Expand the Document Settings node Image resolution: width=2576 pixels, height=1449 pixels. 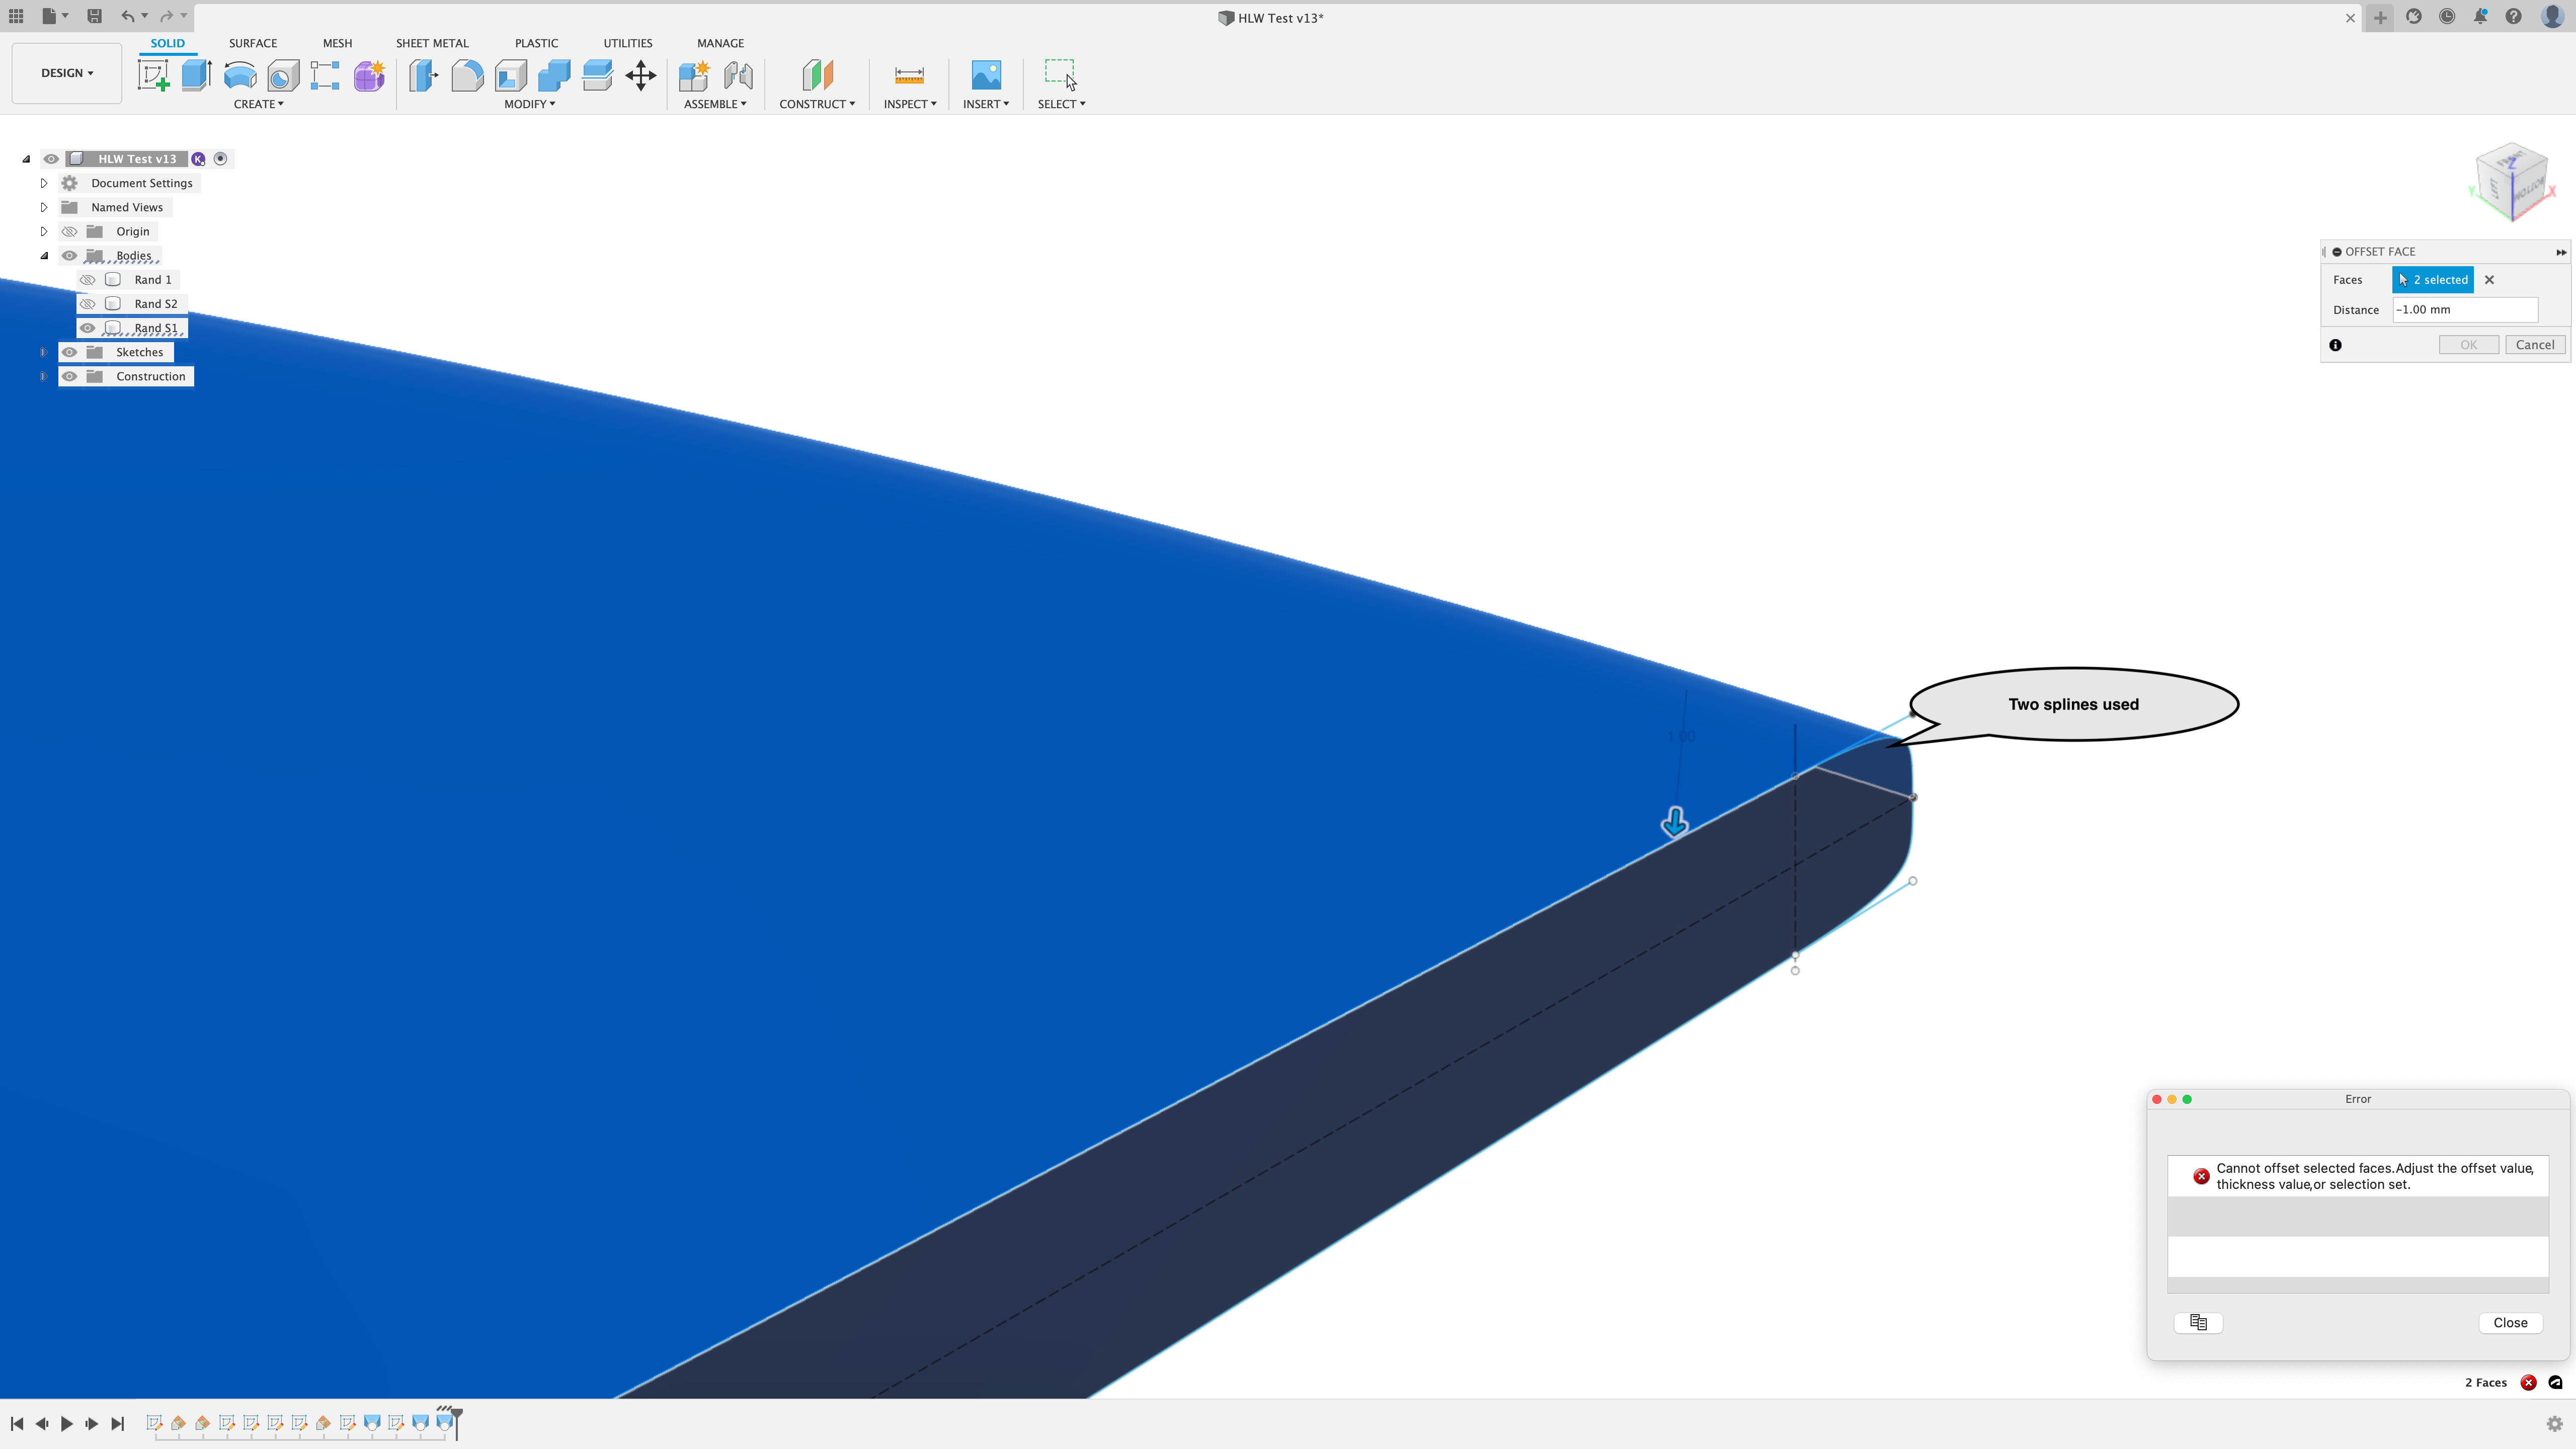click(44, 182)
